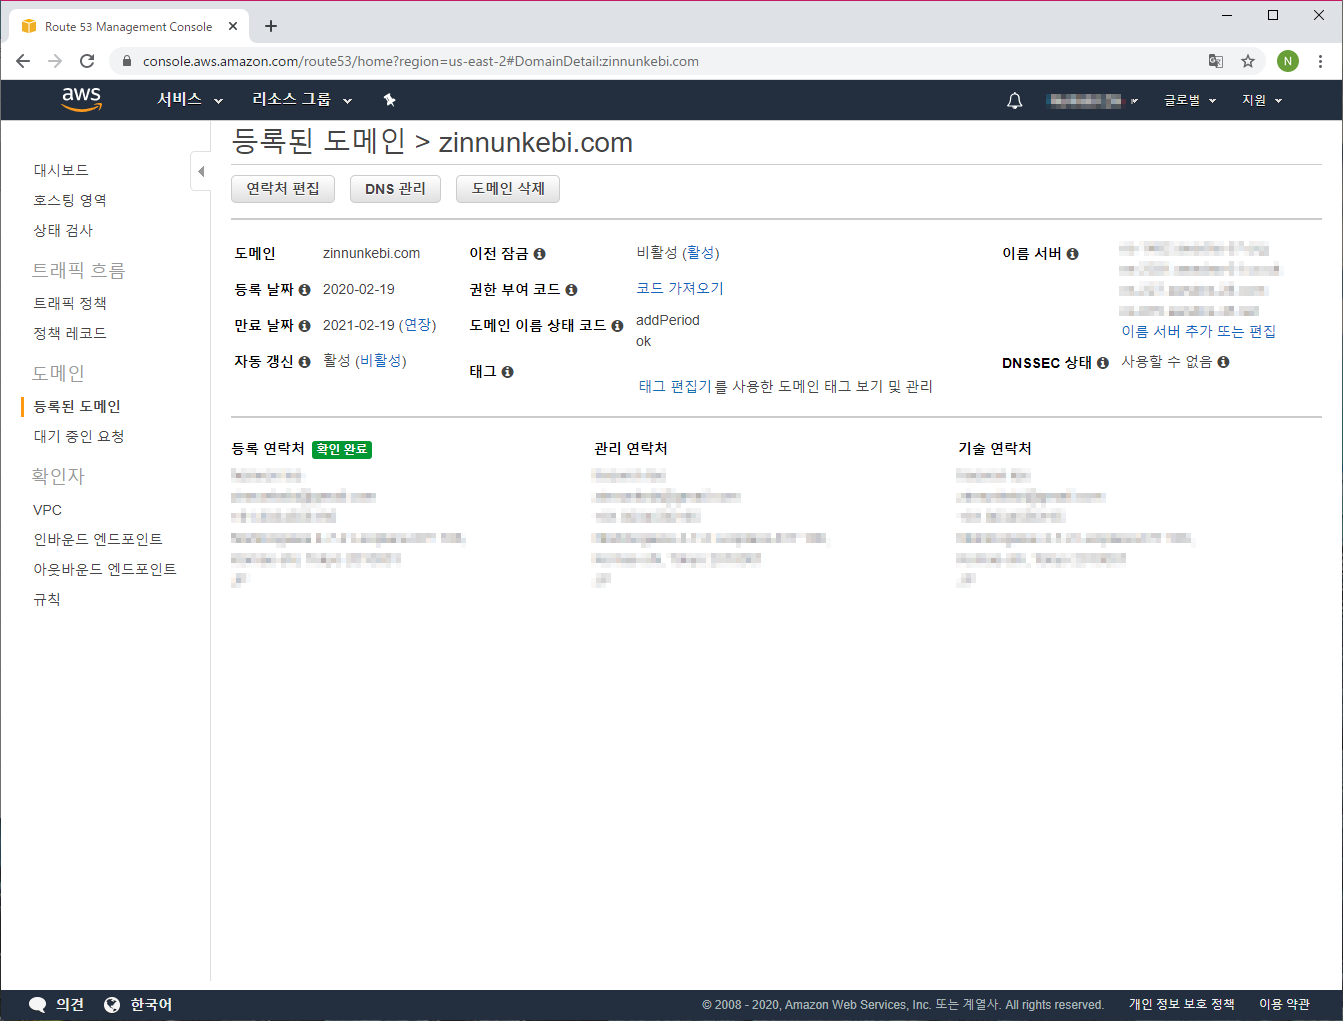
Task: Expand the 리소스 그룹 dropdown
Action: click(302, 100)
